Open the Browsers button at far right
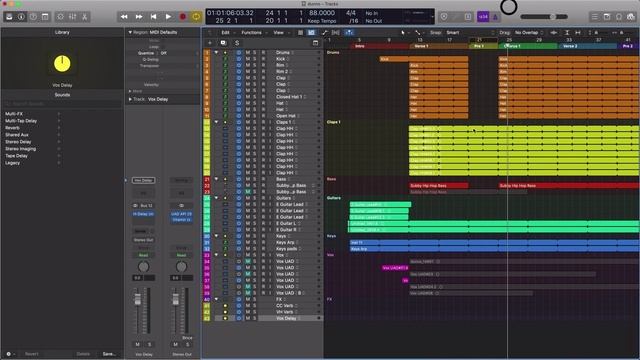640x360 pixels. pos(631,17)
